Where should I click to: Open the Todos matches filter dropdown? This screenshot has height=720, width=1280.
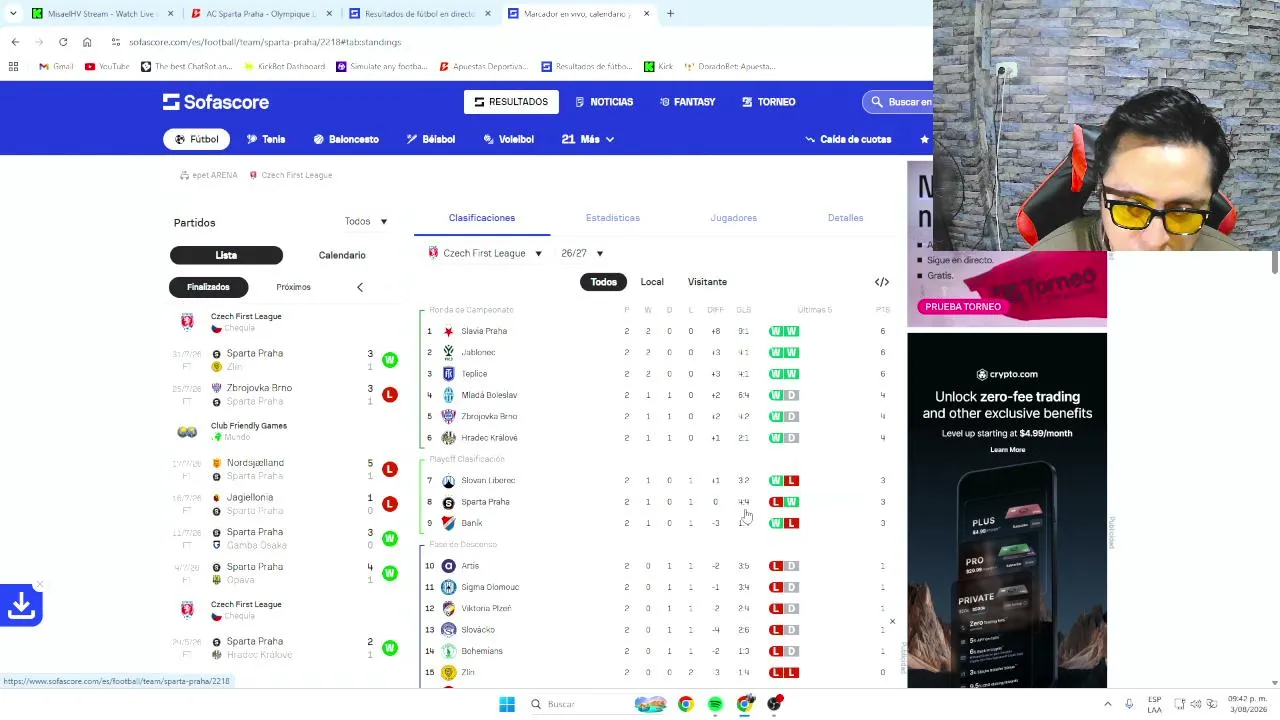(x=366, y=221)
